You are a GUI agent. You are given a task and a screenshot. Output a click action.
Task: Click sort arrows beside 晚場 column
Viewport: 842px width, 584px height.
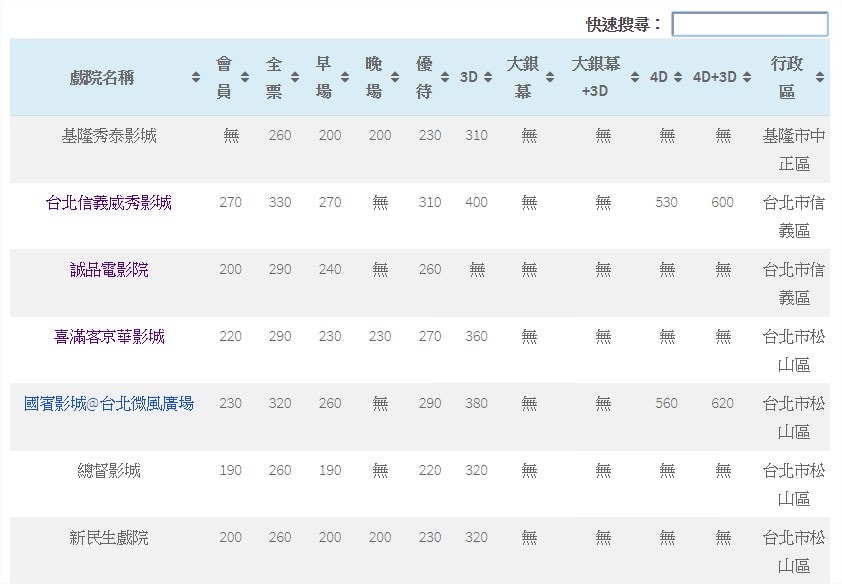[x=395, y=78]
